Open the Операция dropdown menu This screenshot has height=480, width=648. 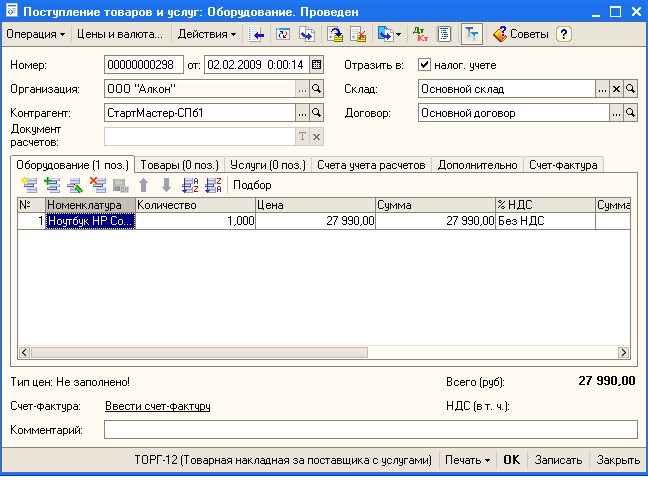click(x=35, y=34)
